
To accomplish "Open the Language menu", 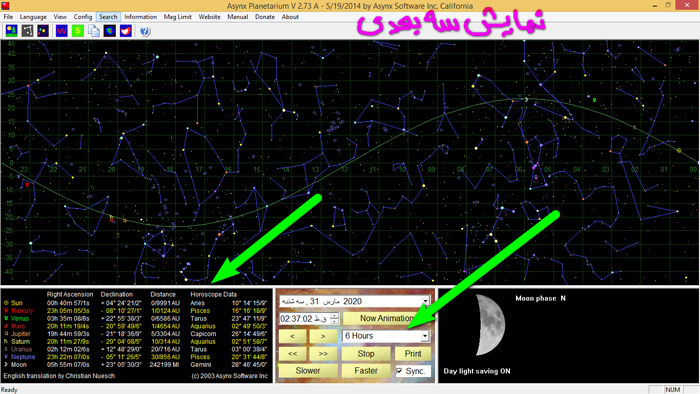I will 33,17.
